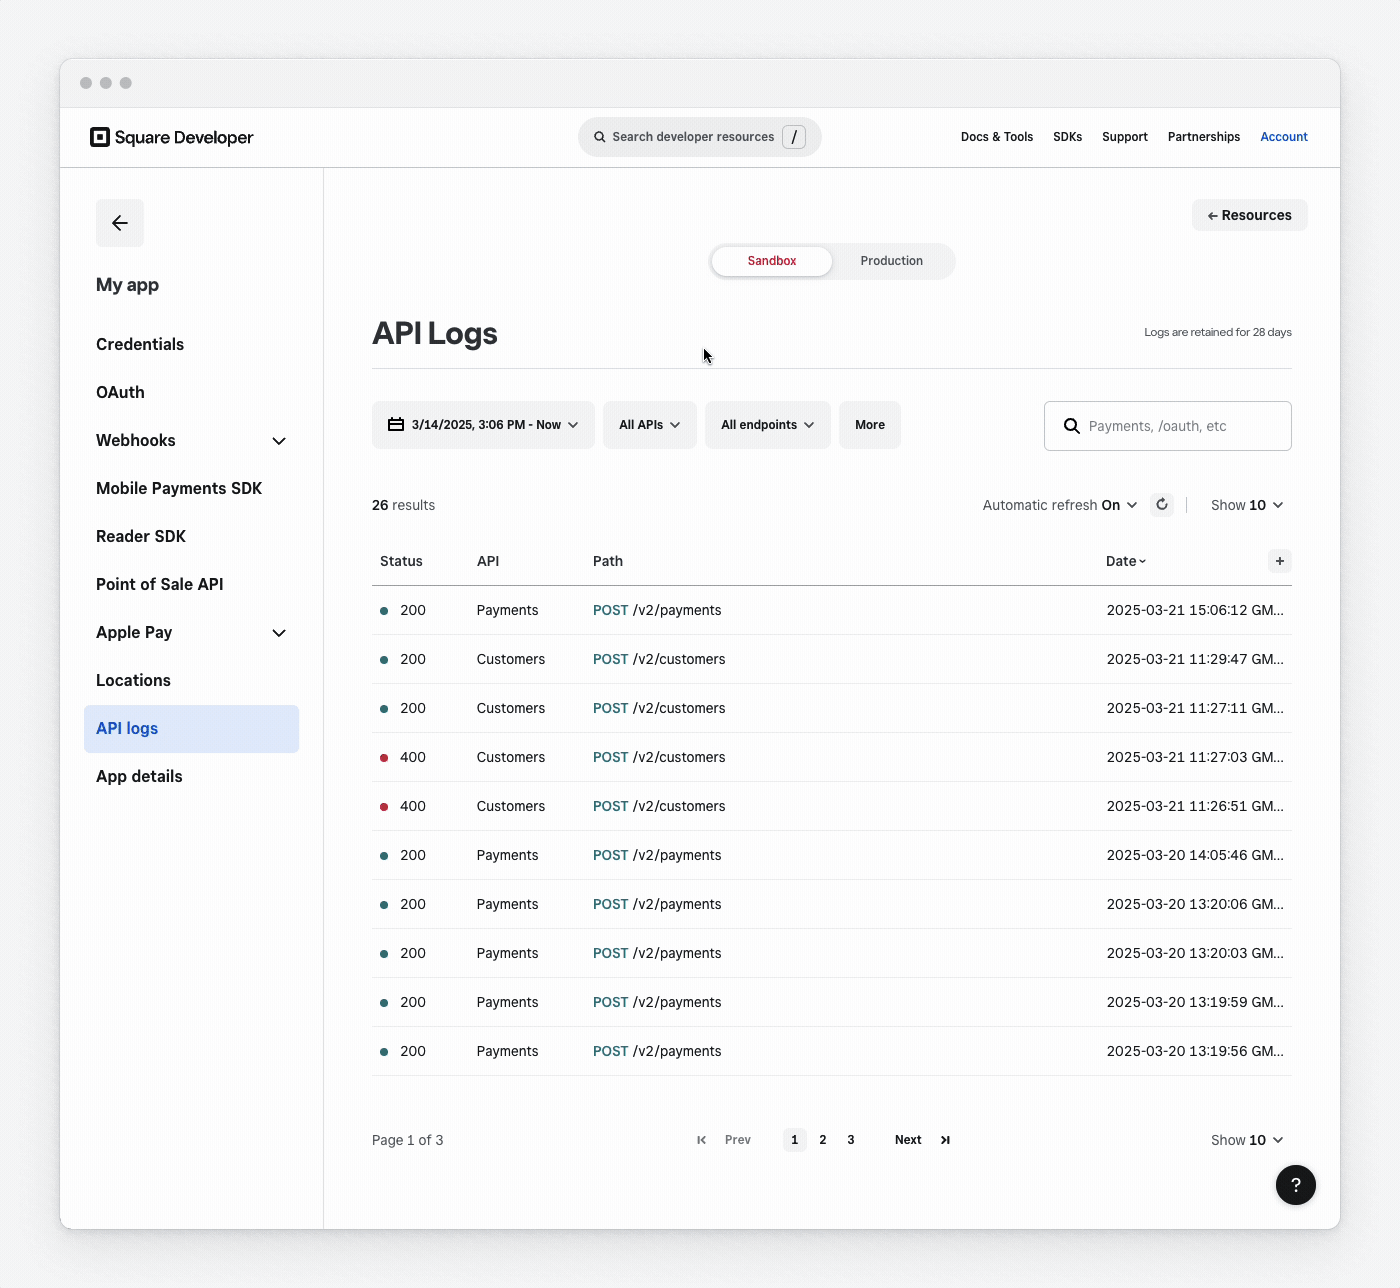This screenshot has height=1288, width=1400.
Task: Jump to first page icon
Action: (702, 1140)
